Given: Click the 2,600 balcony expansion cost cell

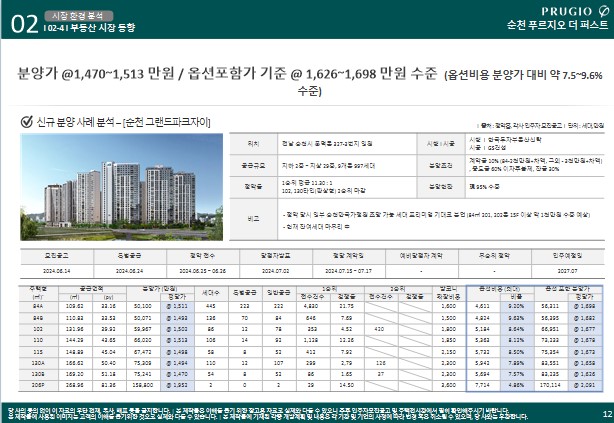Looking at the screenshot, I should [x=448, y=385].
